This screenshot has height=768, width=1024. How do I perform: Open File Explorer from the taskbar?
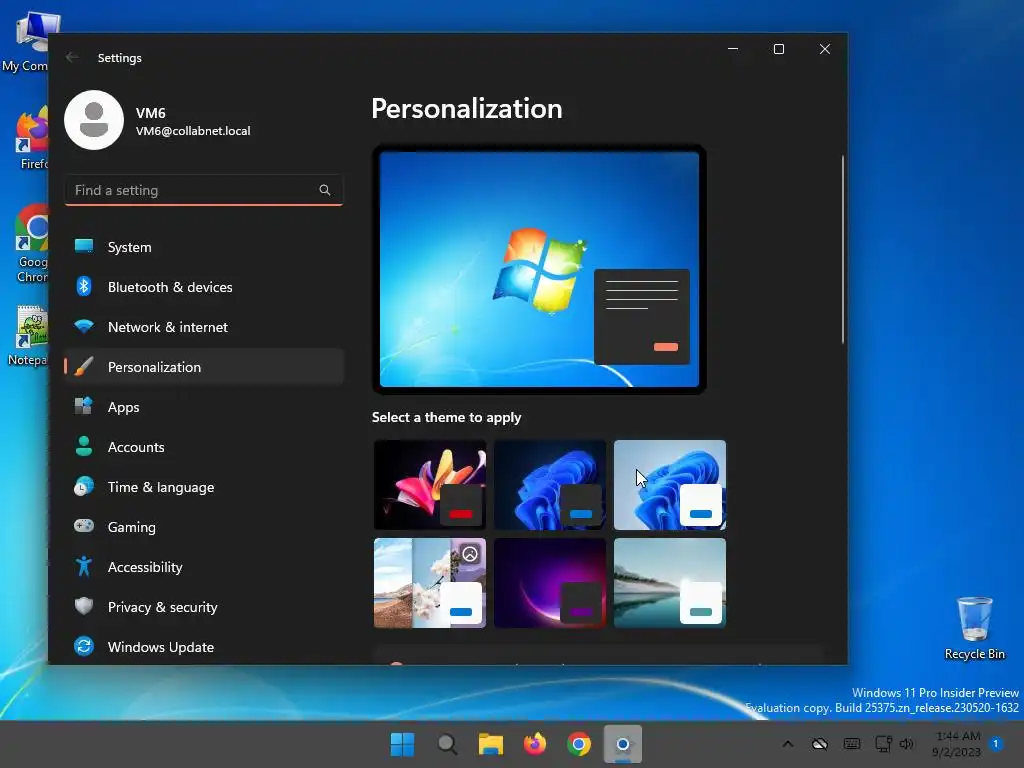click(x=491, y=744)
